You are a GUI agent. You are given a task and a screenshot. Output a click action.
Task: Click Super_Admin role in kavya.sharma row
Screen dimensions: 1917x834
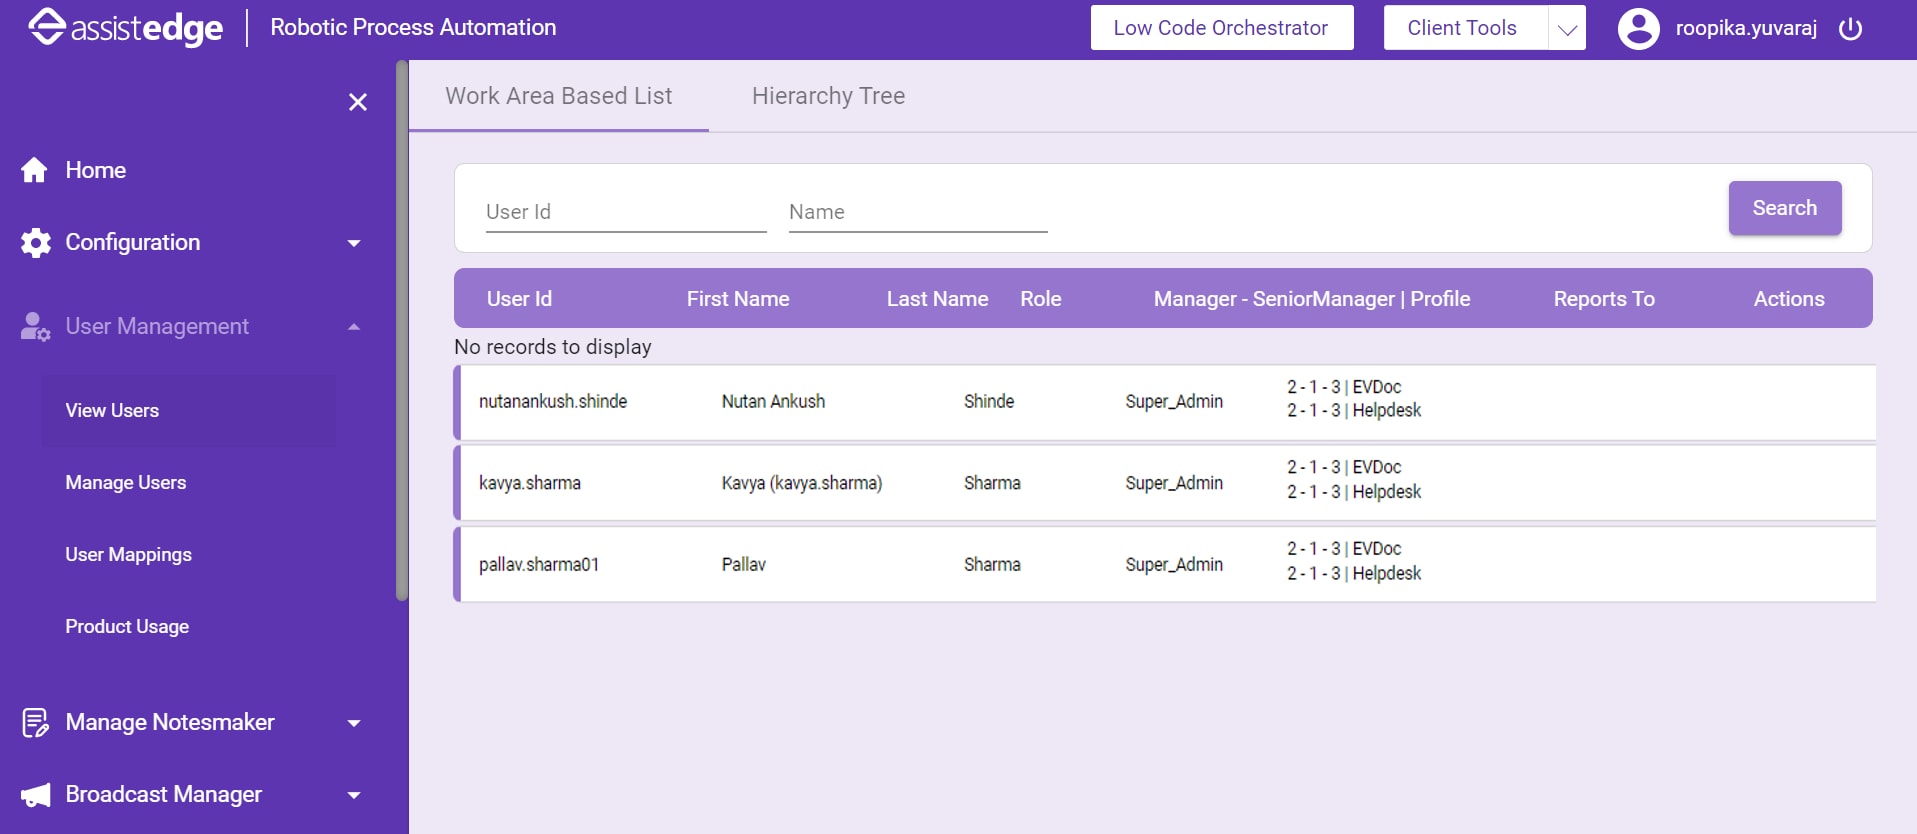[1174, 483]
